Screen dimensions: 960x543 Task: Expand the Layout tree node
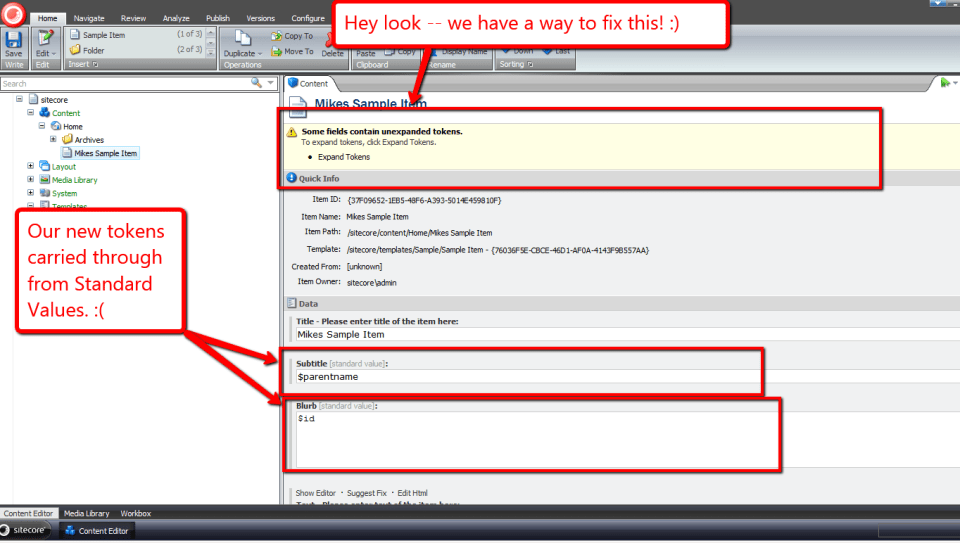(31, 167)
